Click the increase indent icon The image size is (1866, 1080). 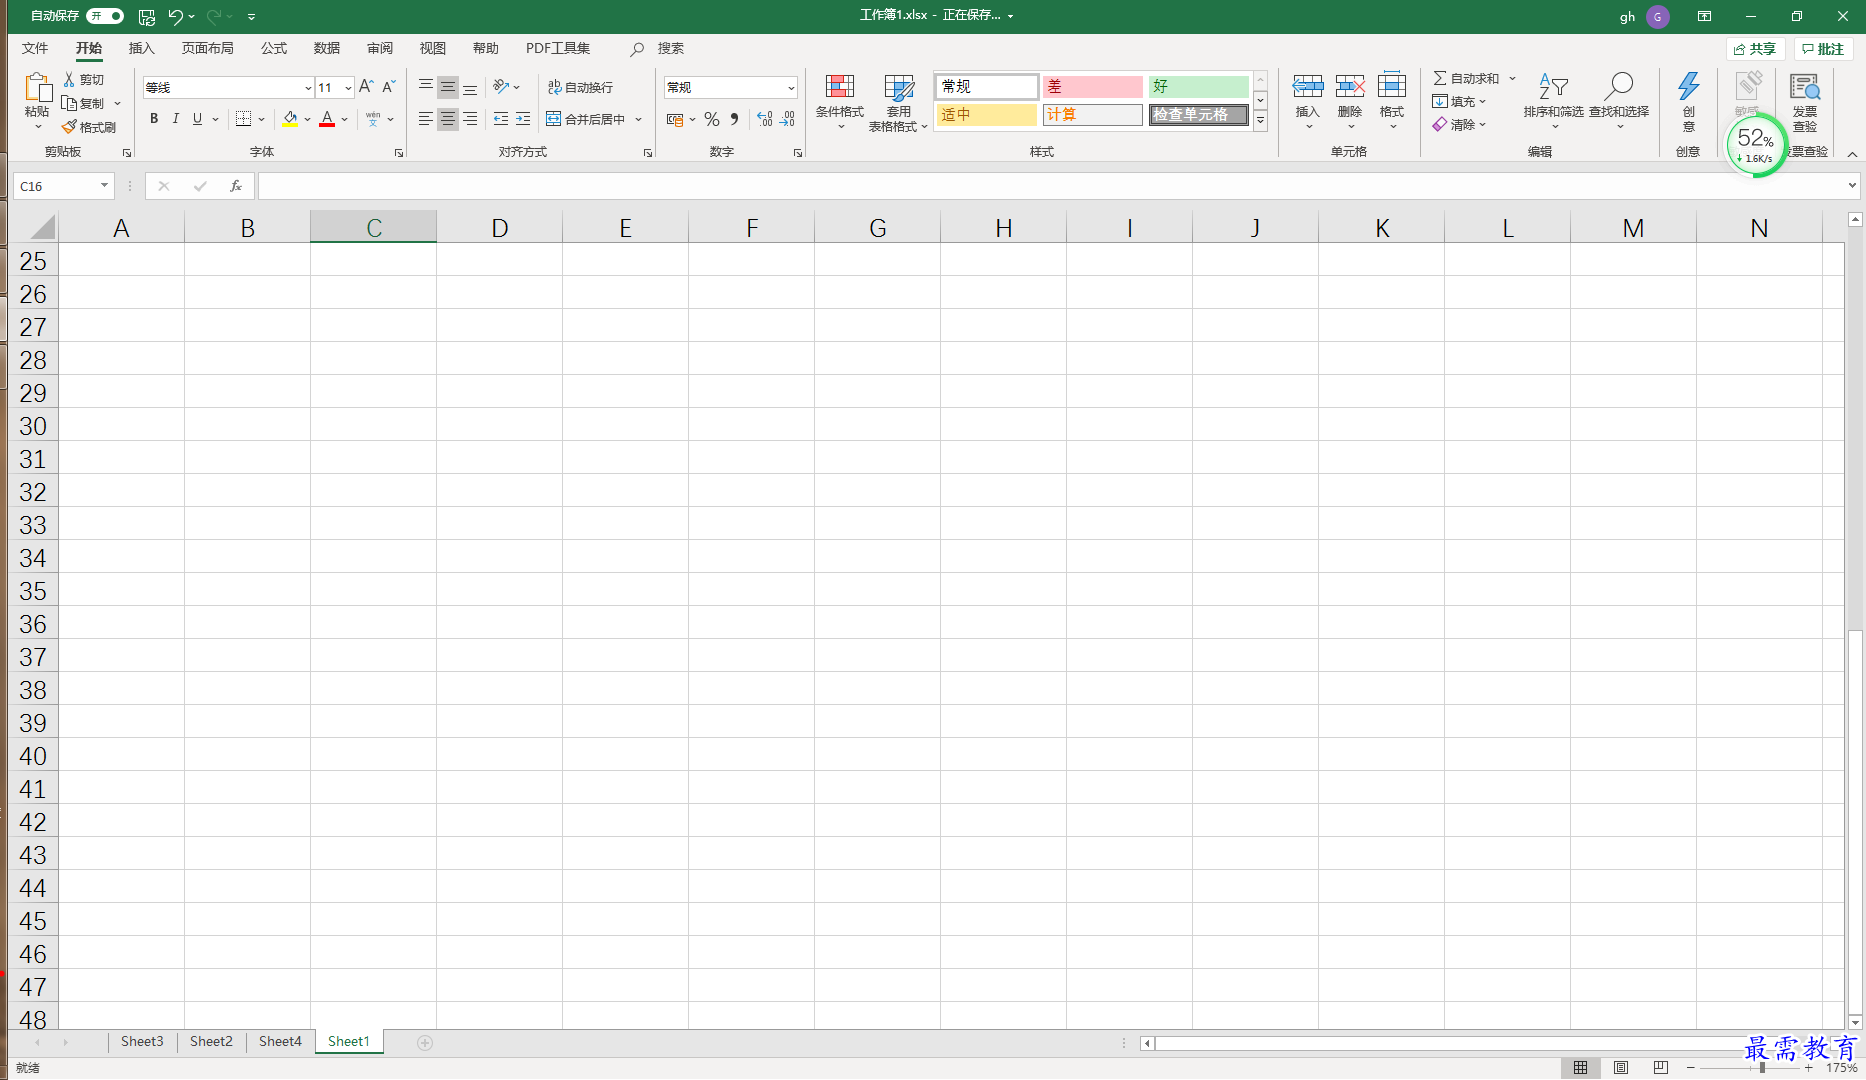[x=523, y=119]
